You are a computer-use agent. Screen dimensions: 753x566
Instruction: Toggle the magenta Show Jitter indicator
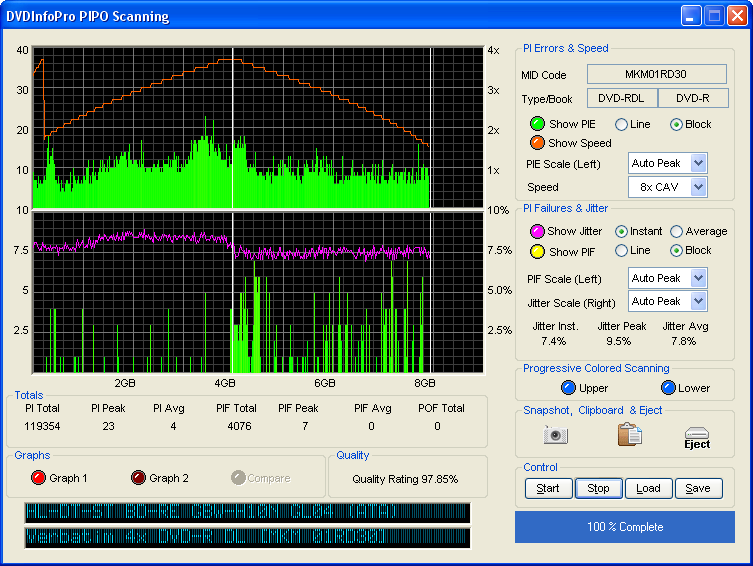click(x=537, y=231)
